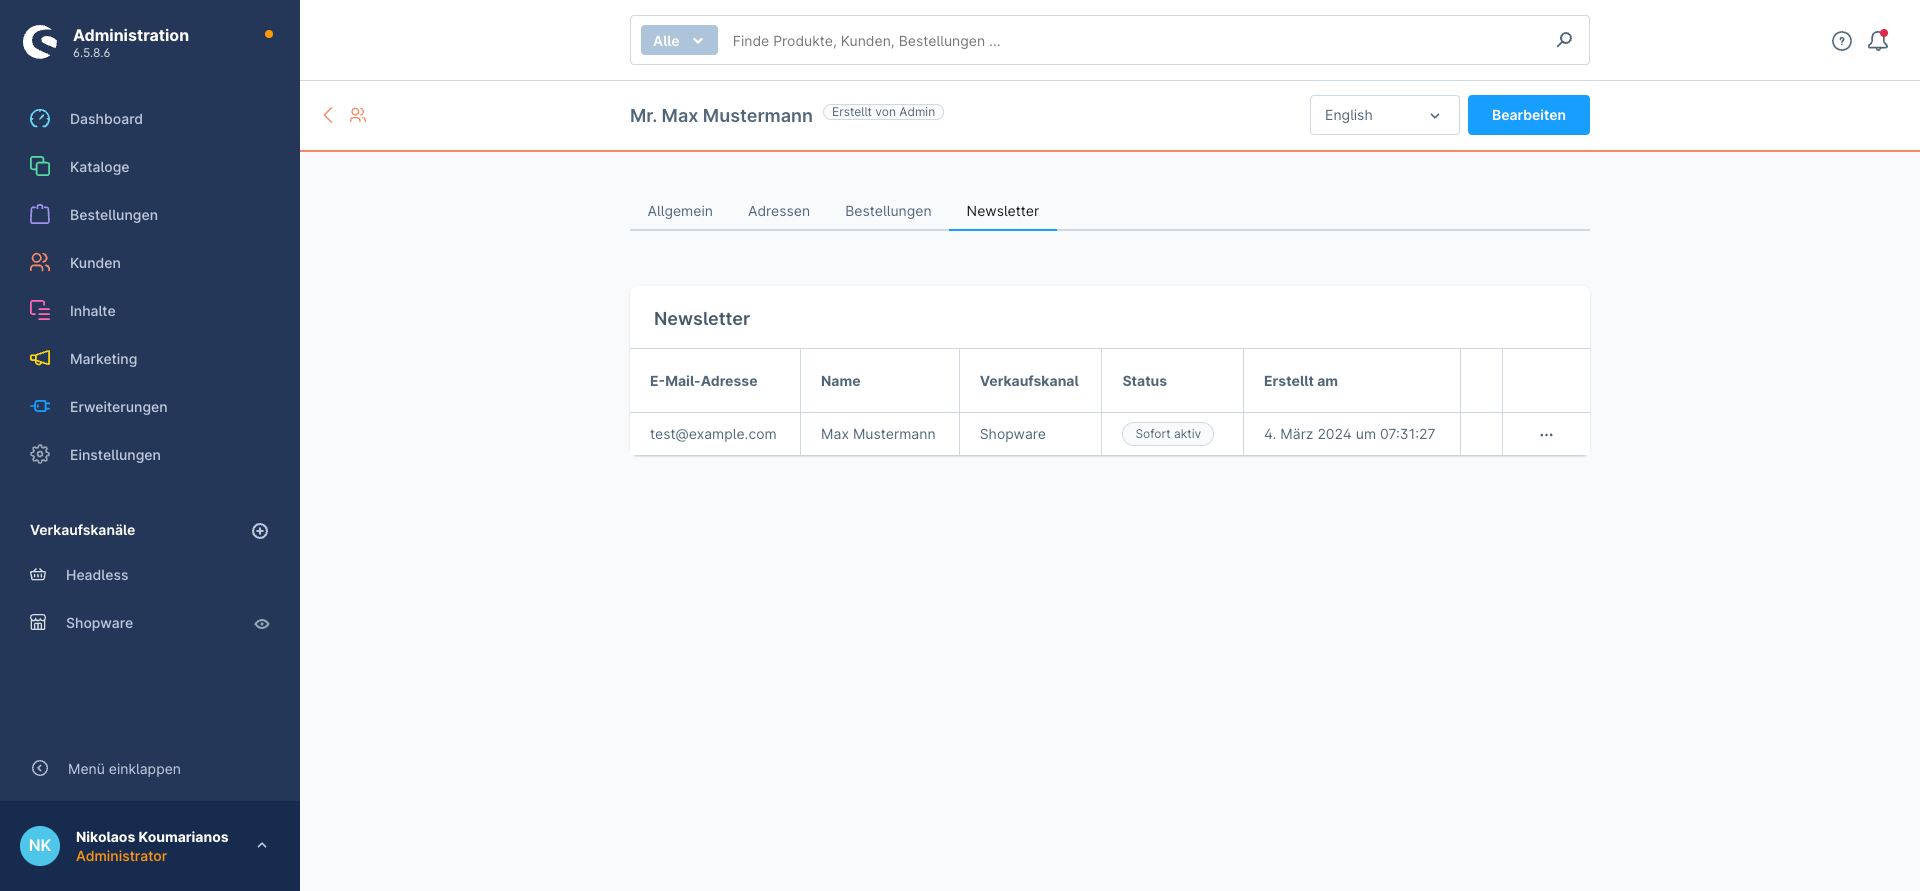Click the Erweiterungen plug icon
1920x891 pixels.
(x=40, y=406)
